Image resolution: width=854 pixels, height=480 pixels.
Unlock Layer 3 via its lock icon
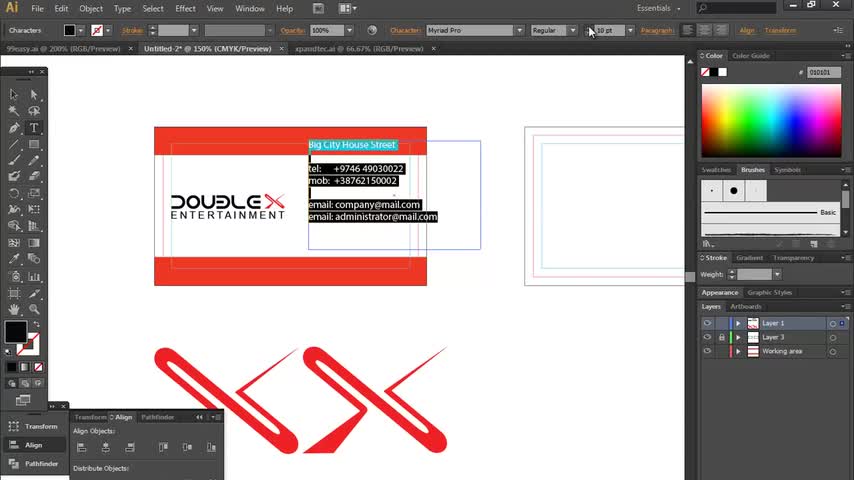pyautogui.click(x=722, y=337)
